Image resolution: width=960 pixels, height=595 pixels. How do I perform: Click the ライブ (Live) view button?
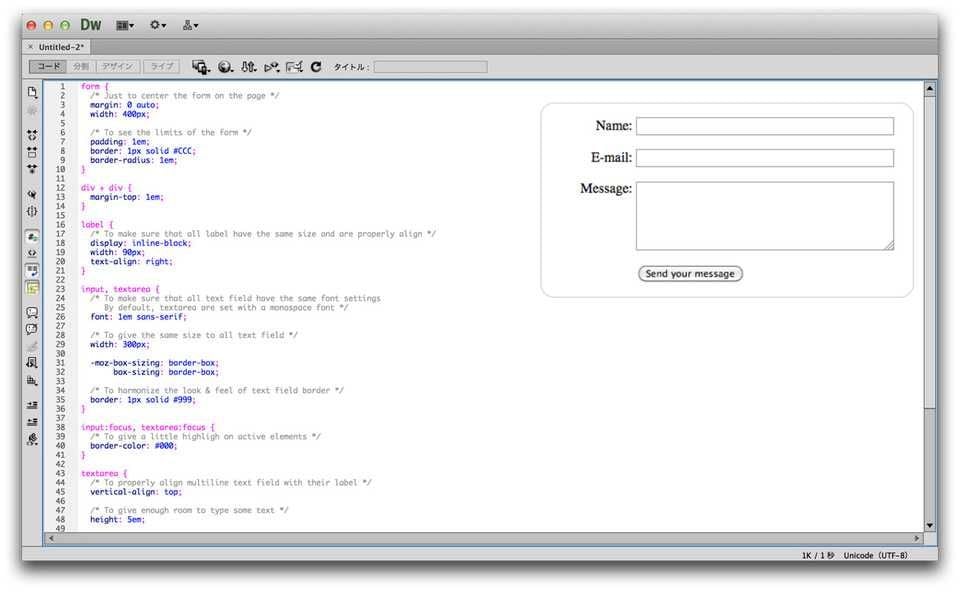[161, 67]
